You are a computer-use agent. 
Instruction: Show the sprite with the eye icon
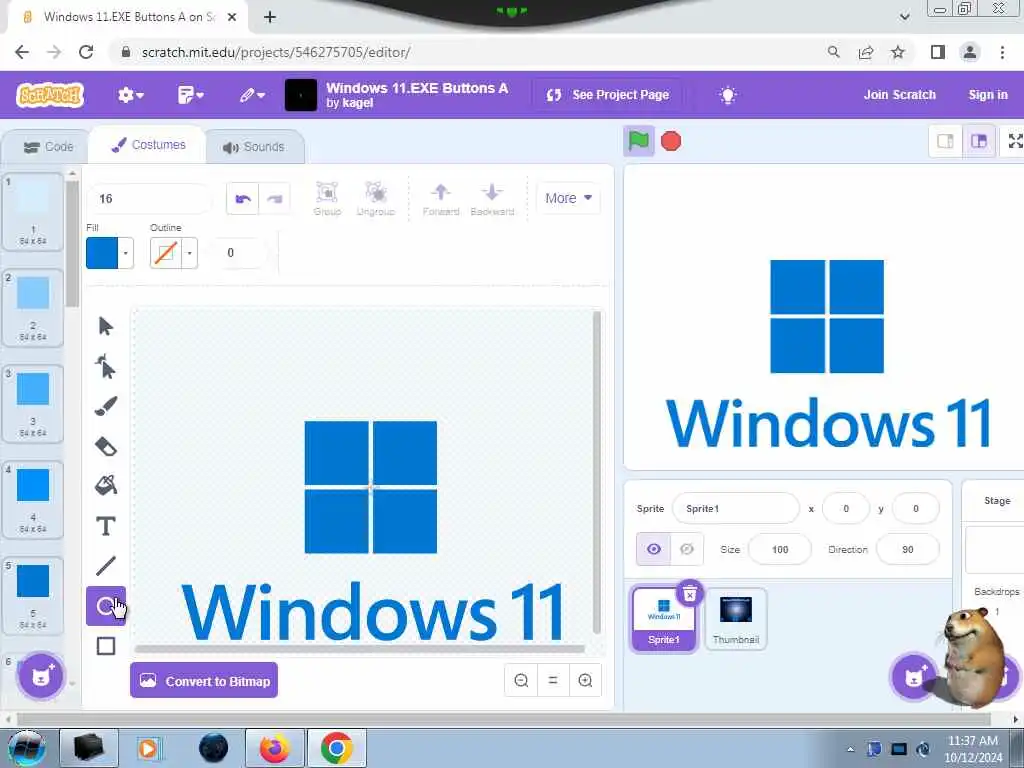[654, 549]
